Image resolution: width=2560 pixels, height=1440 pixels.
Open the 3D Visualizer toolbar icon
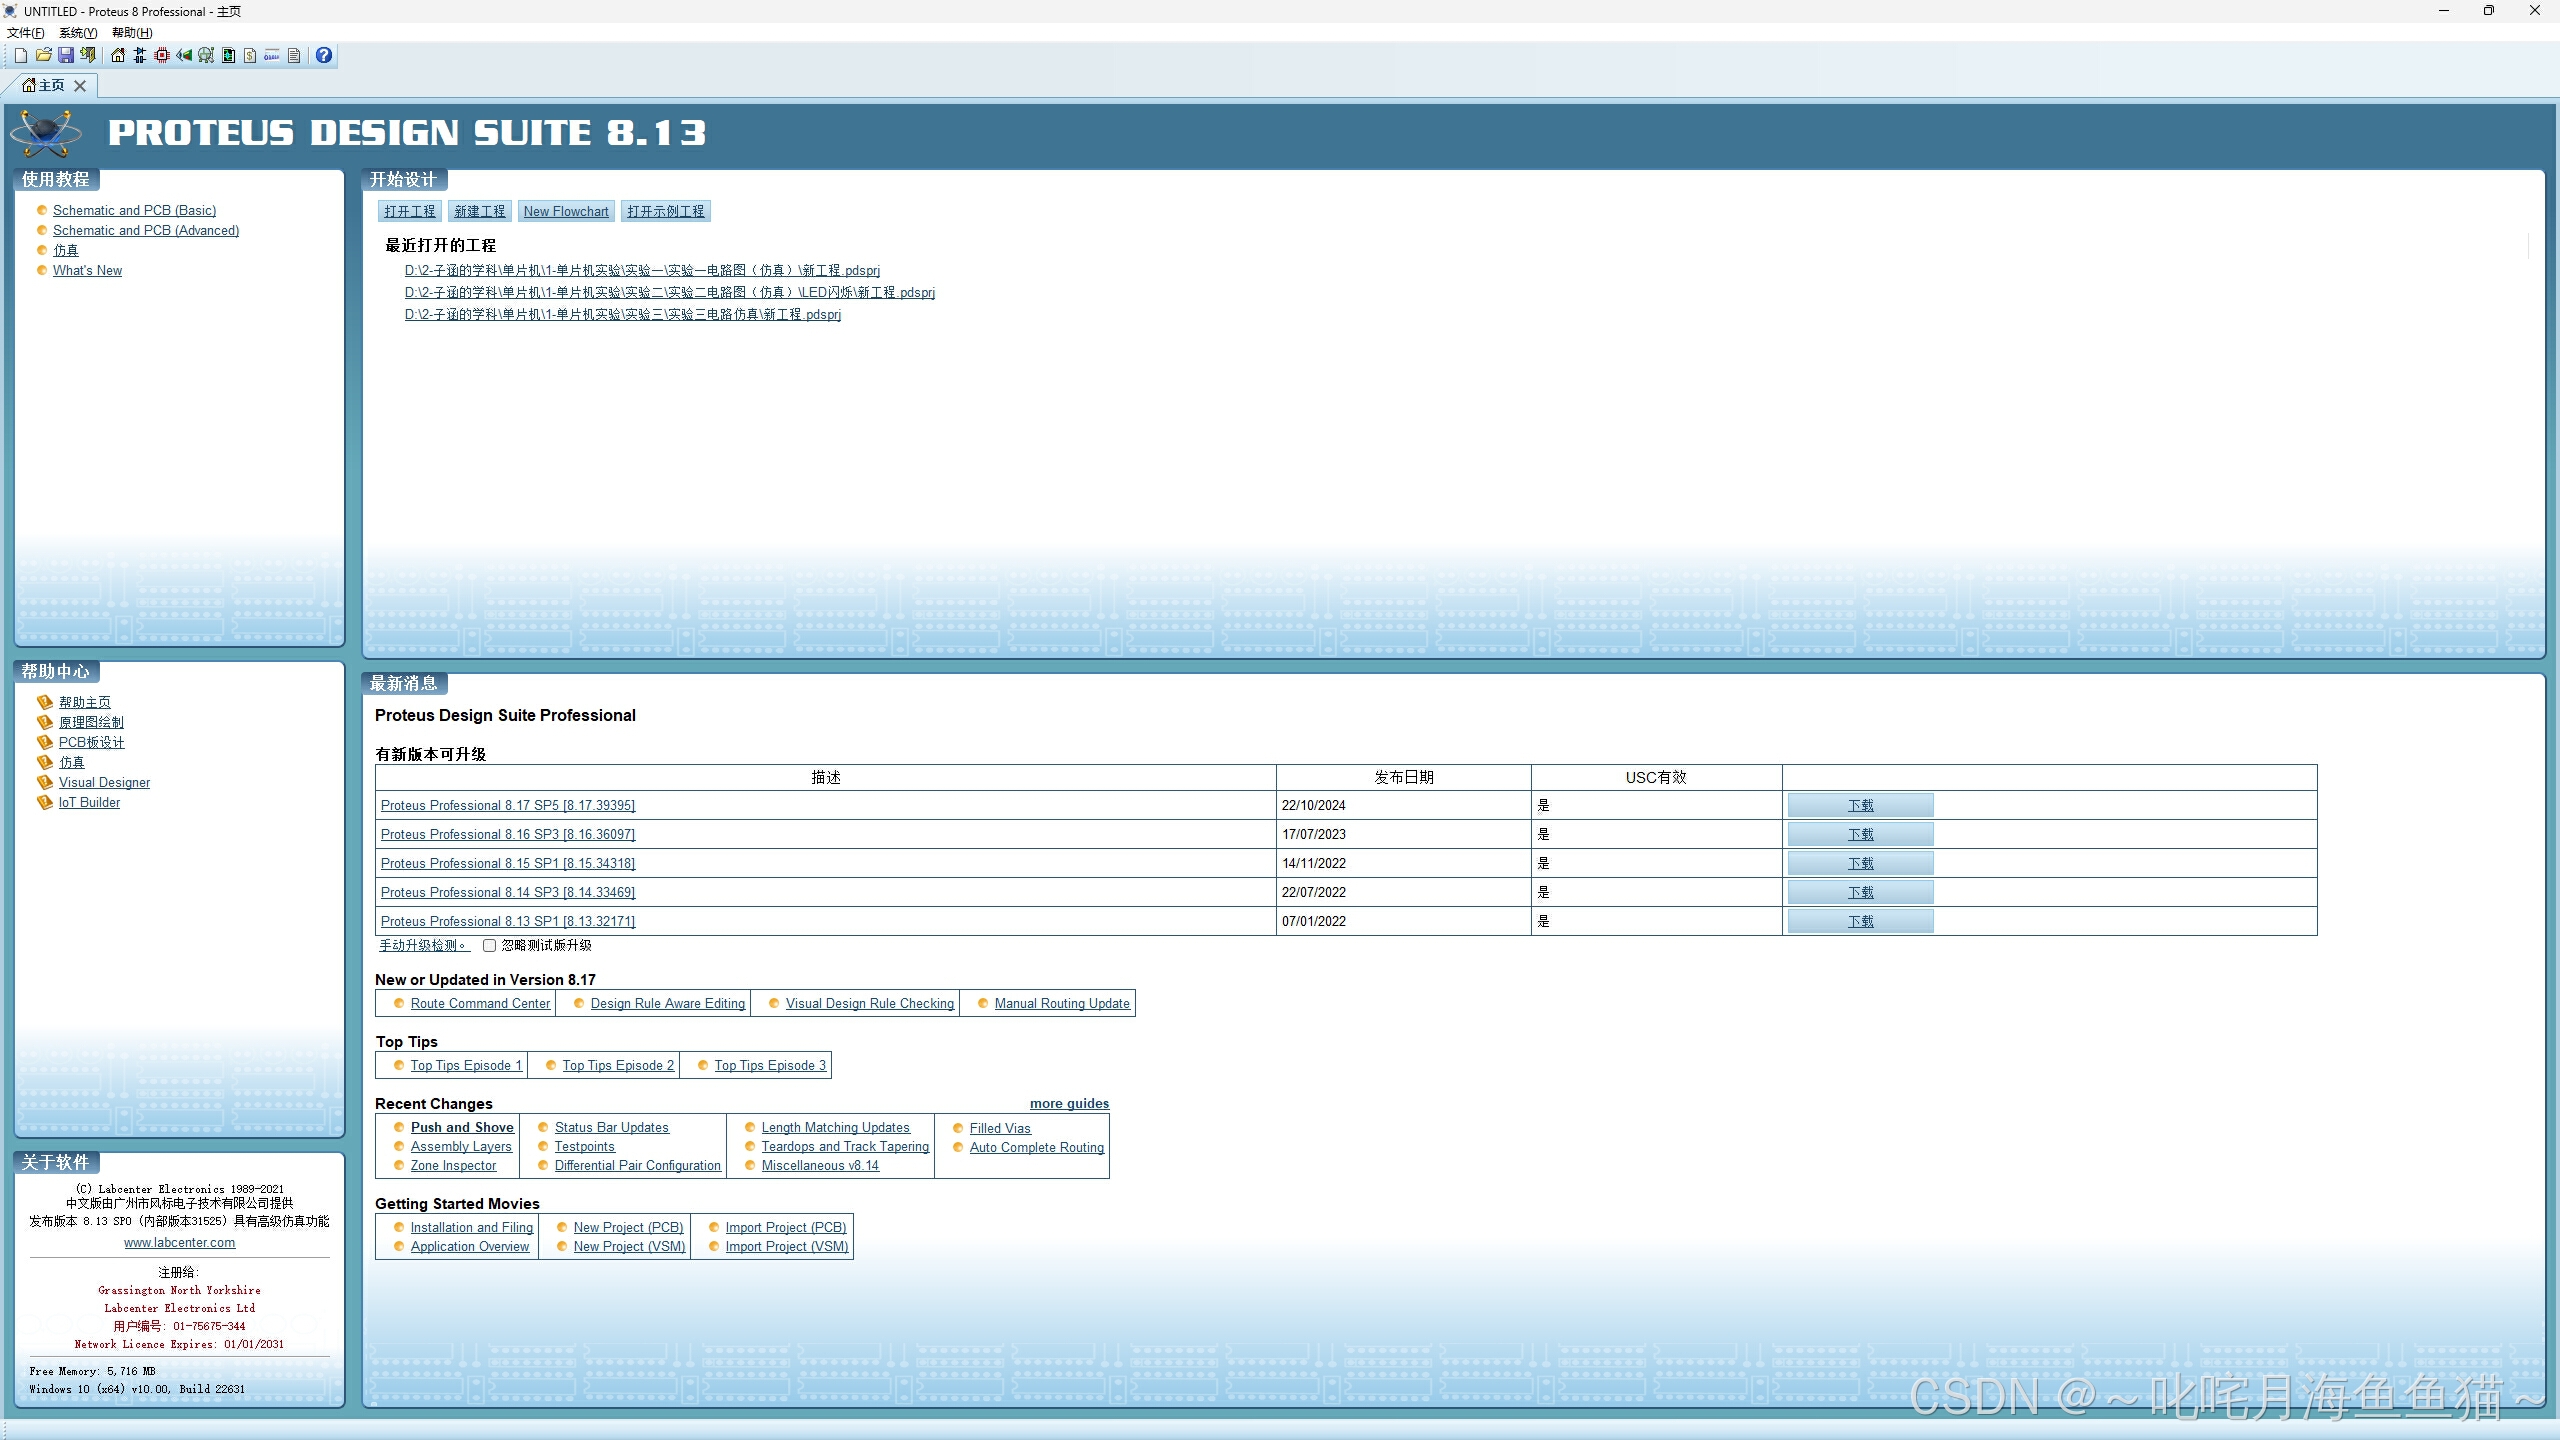tap(184, 55)
